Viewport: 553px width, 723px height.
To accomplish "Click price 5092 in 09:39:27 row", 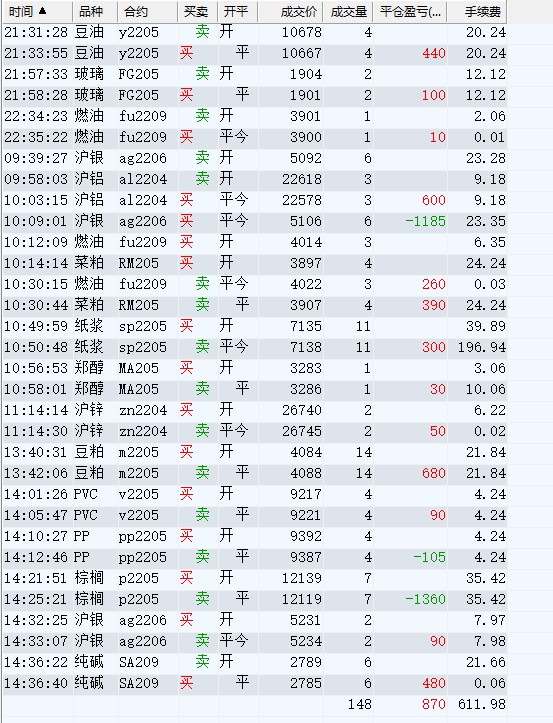I will click(305, 158).
